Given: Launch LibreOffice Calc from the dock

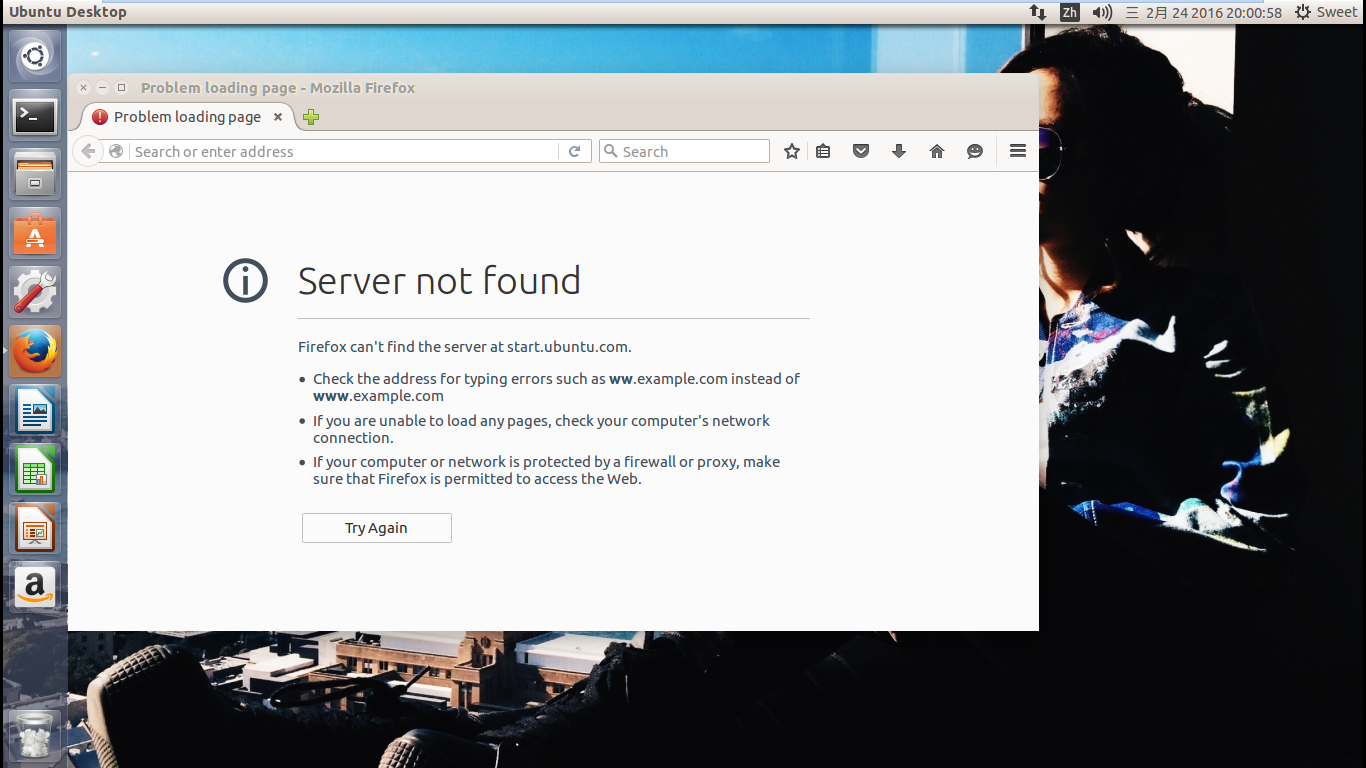Looking at the screenshot, I should (35, 470).
